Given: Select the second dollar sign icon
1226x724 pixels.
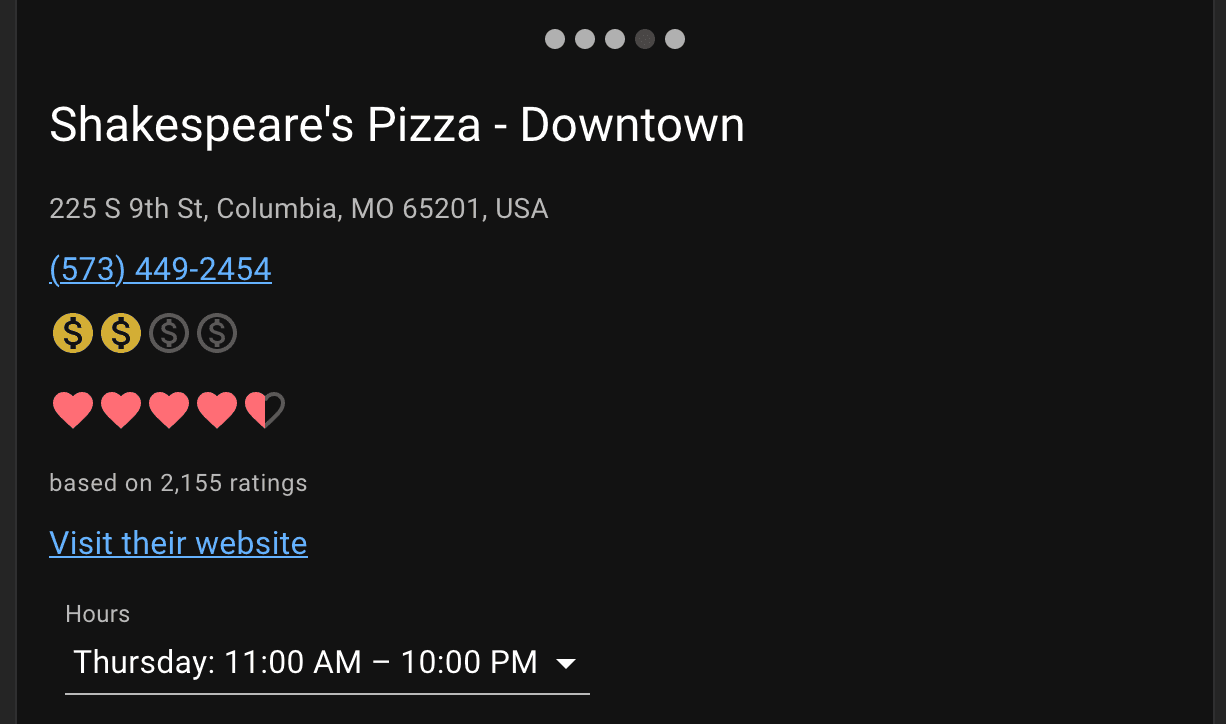Looking at the screenshot, I should coord(121,333).
